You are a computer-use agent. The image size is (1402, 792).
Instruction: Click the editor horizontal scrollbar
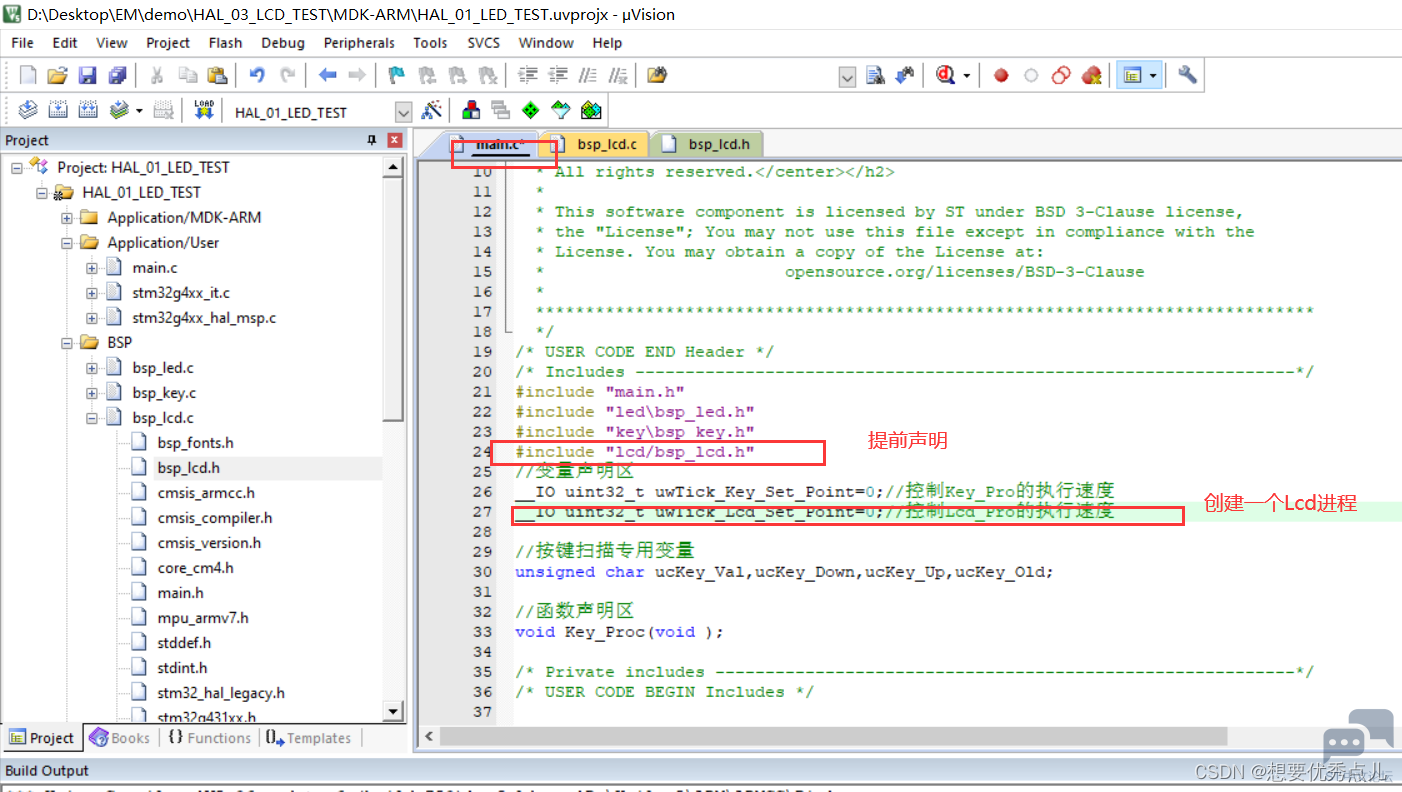pos(833,736)
